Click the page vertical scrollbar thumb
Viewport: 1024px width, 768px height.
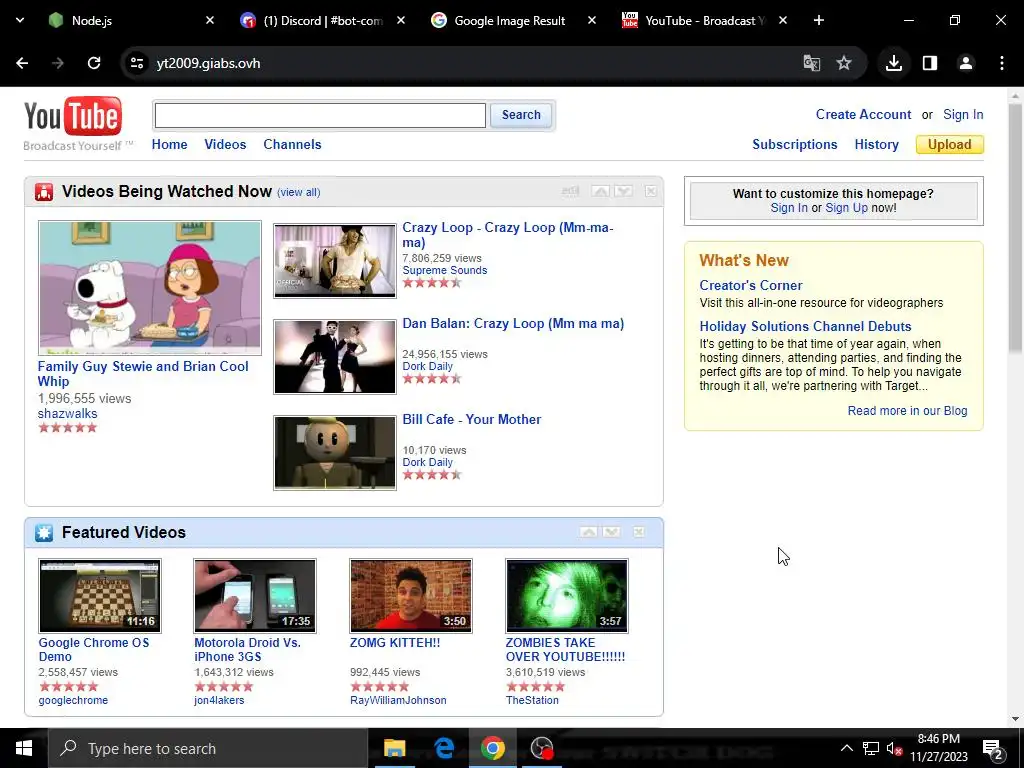[x=1015, y=229]
